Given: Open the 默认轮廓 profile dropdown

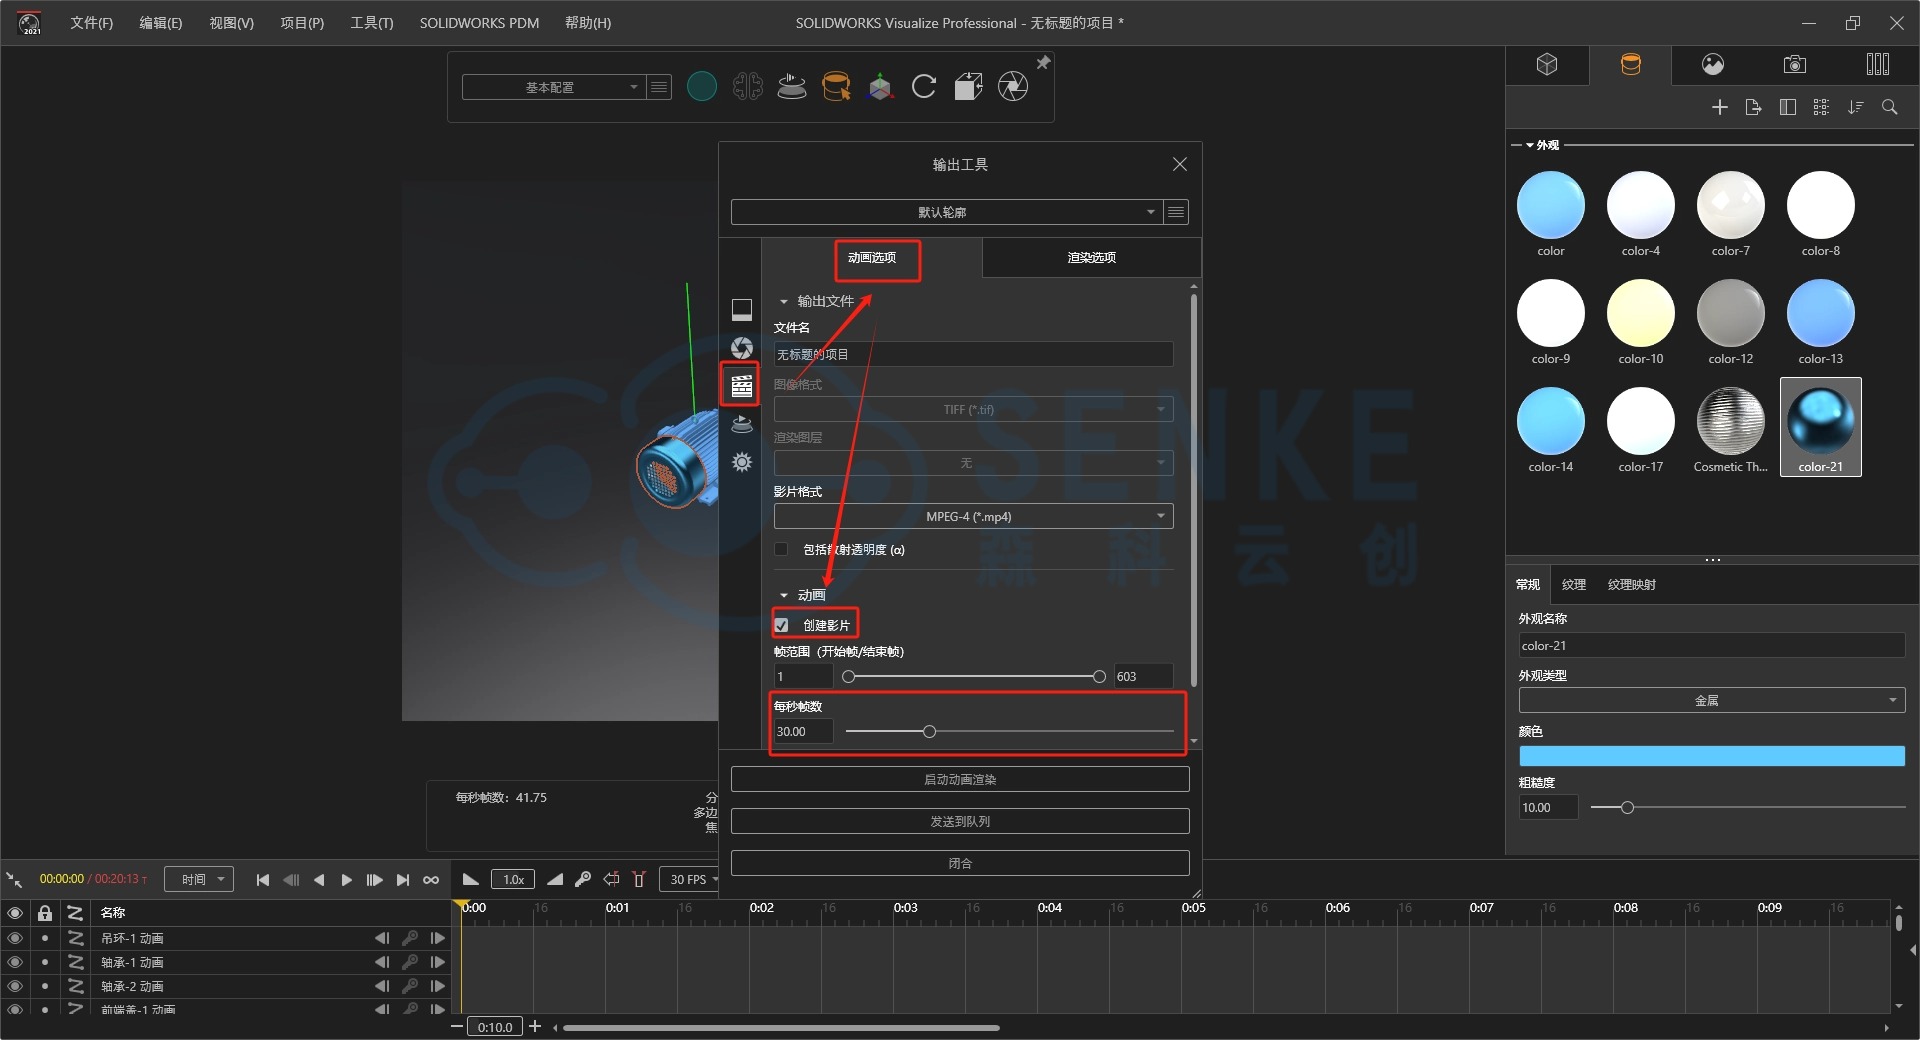Looking at the screenshot, I should pyautogui.click(x=945, y=212).
